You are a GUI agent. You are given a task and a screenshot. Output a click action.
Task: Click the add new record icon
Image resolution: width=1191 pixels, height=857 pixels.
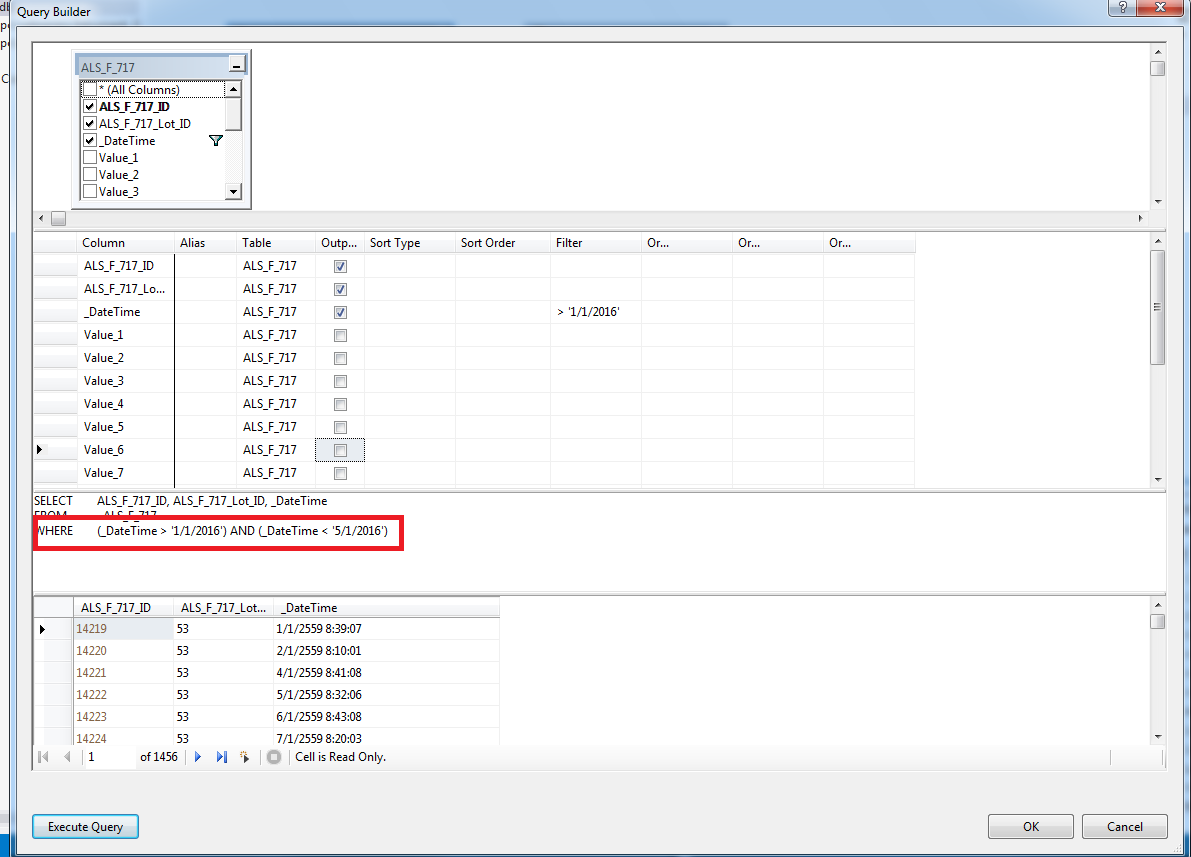[244, 757]
